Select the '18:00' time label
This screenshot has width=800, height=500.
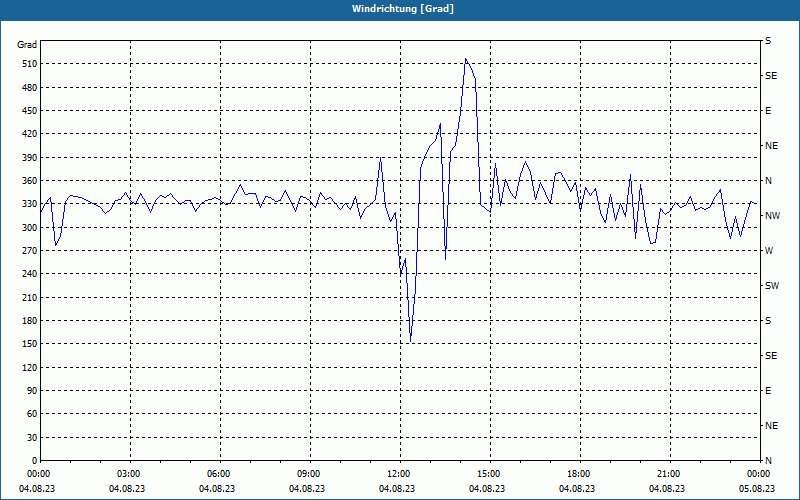point(579,474)
